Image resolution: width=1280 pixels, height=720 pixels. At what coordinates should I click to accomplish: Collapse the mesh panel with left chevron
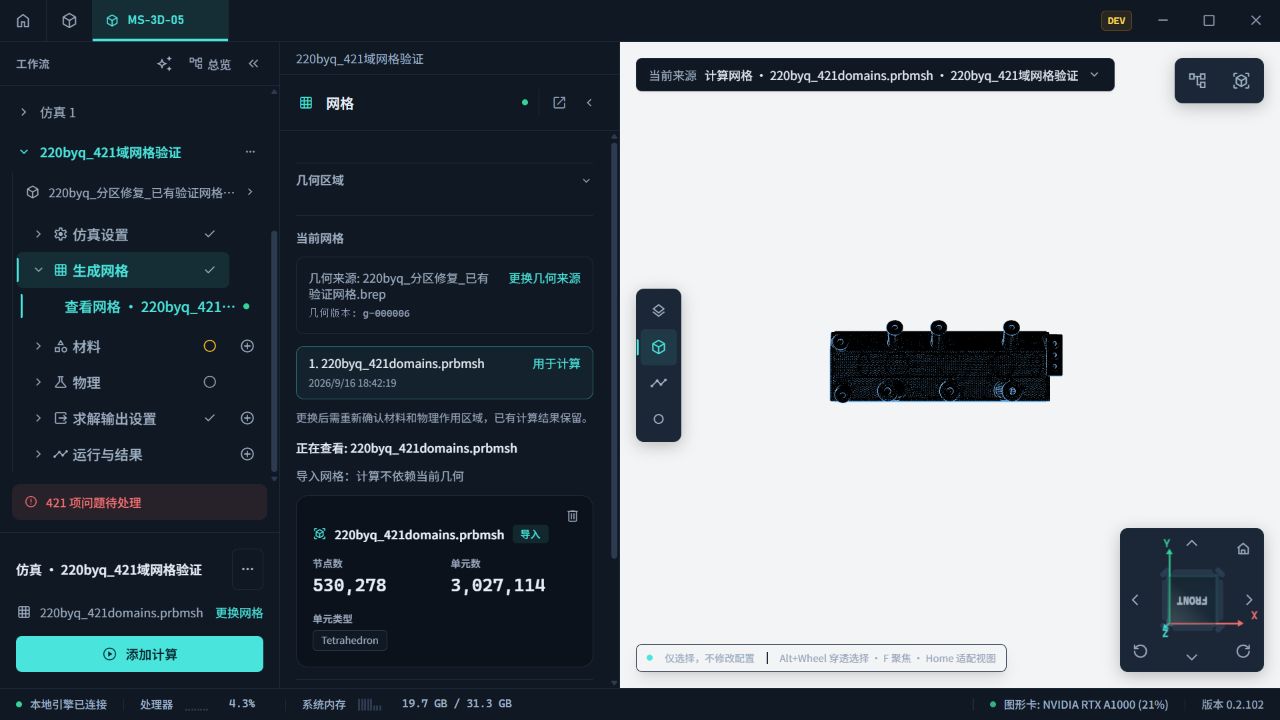(x=589, y=102)
